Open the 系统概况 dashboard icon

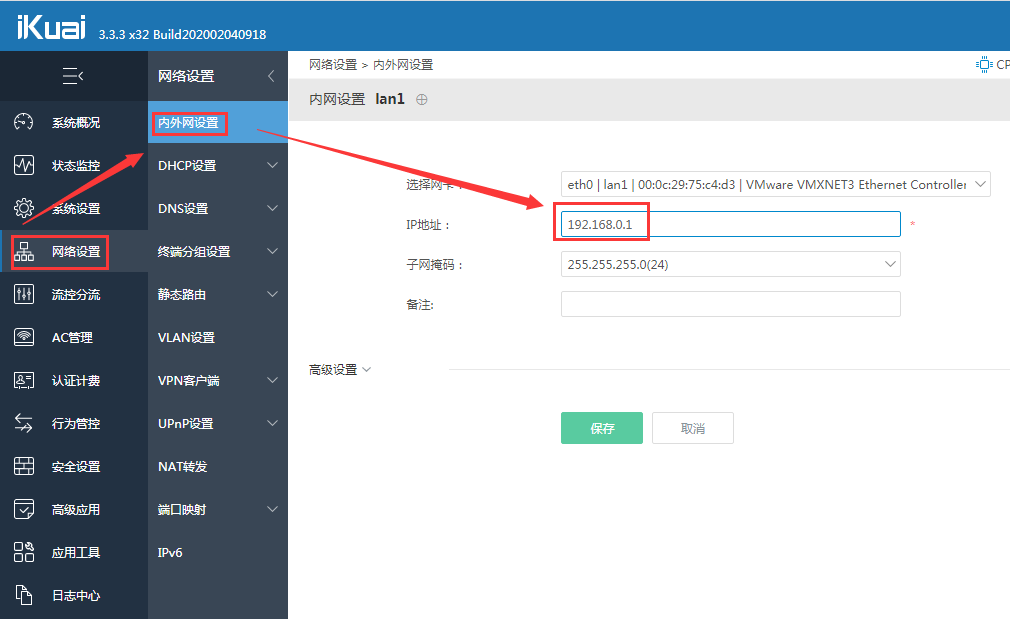[22, 122]
